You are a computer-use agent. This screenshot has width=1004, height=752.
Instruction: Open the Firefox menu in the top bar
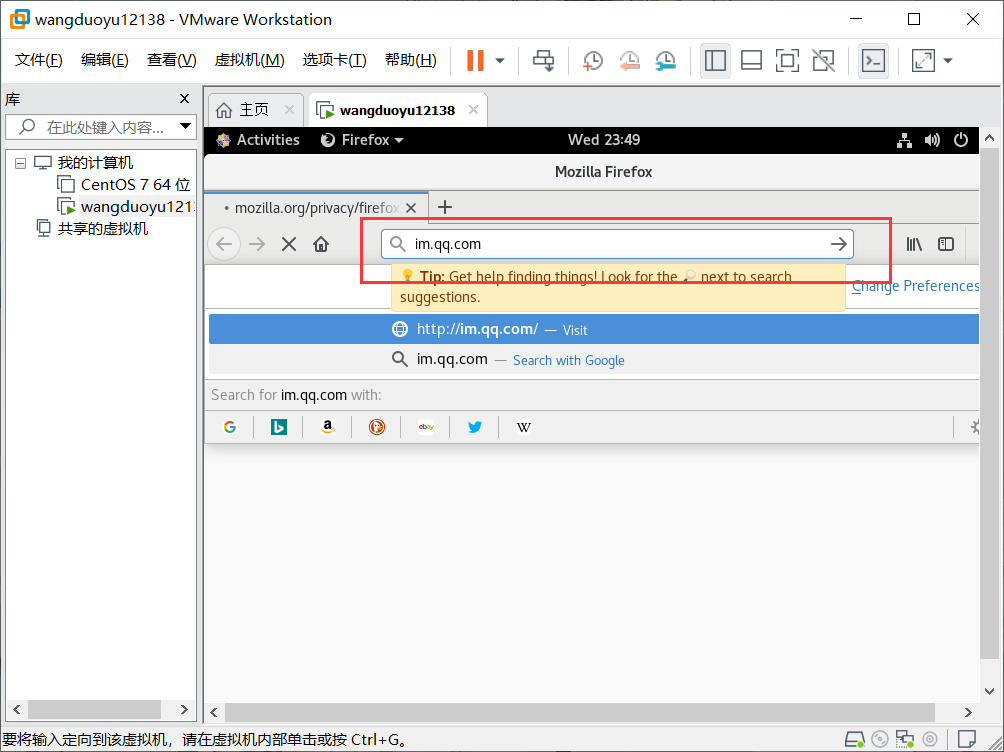click(361, 140)
